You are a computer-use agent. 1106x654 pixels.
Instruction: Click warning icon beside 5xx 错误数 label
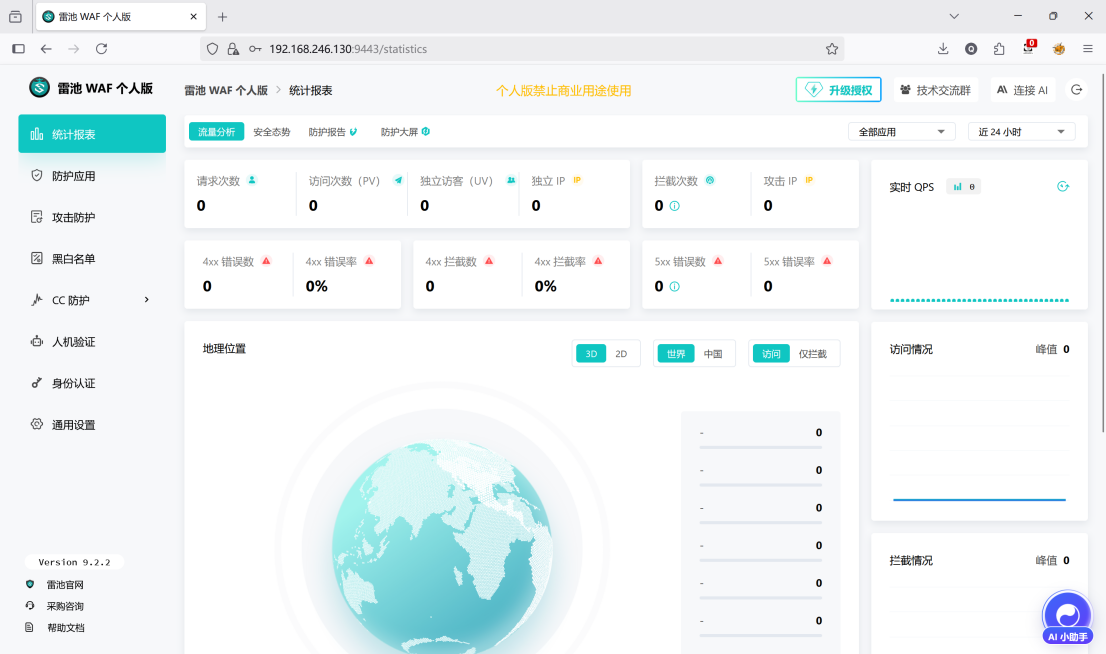coord(718,260)
